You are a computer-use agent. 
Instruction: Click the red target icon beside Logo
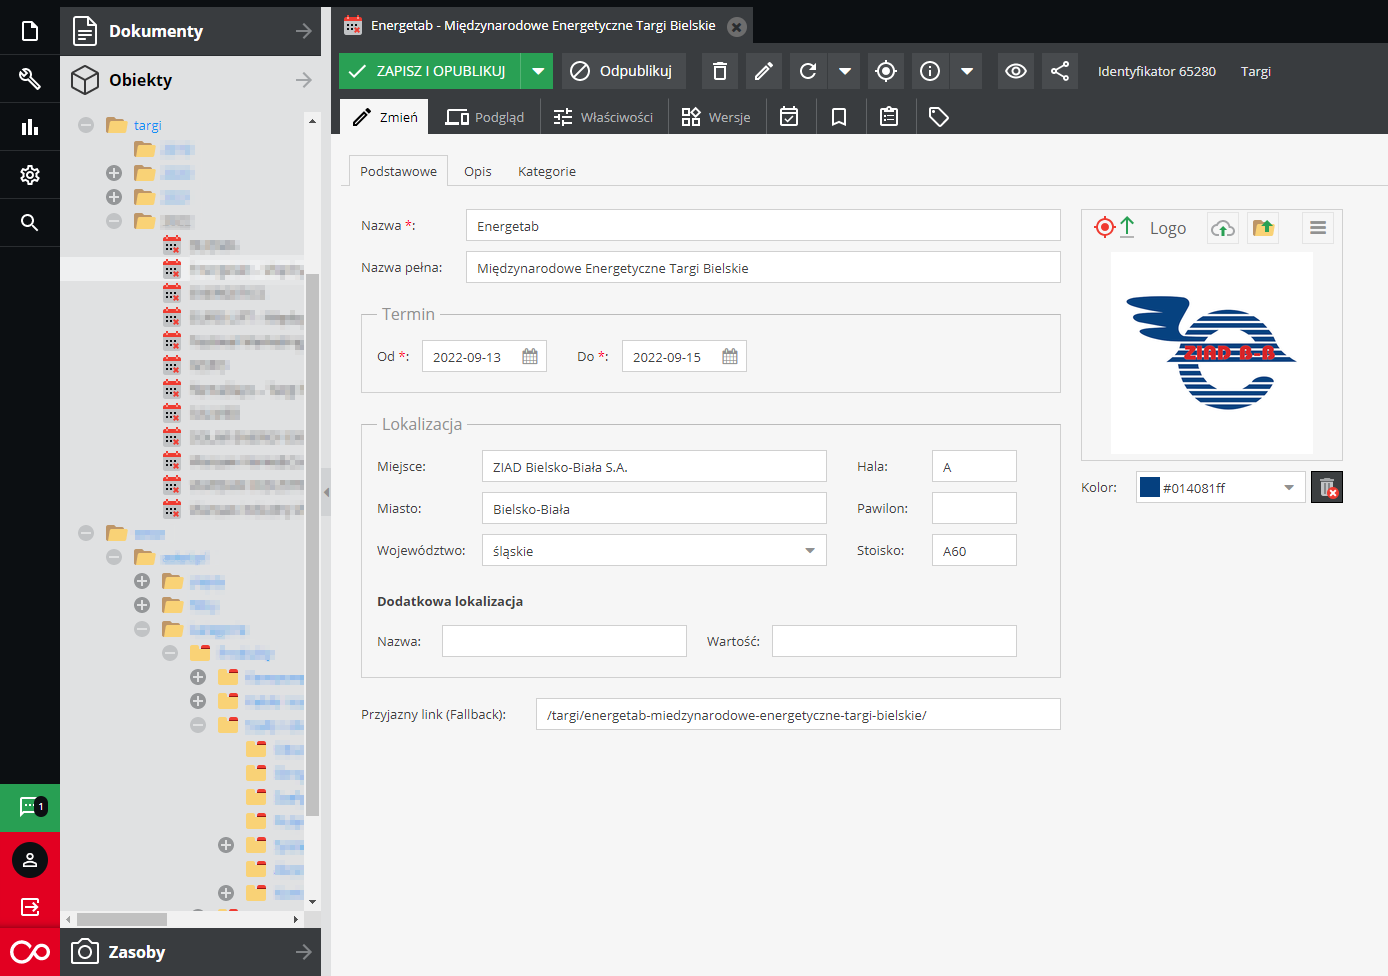pos(1104,227)
